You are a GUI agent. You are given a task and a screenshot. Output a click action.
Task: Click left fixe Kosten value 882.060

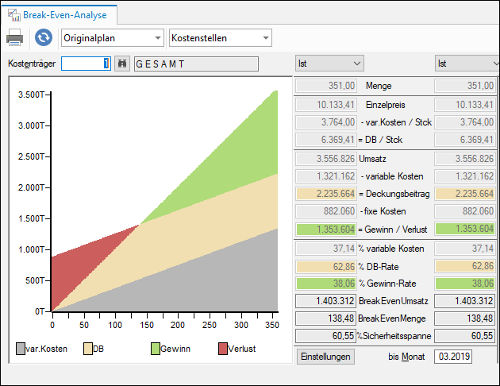pos(326,211)
